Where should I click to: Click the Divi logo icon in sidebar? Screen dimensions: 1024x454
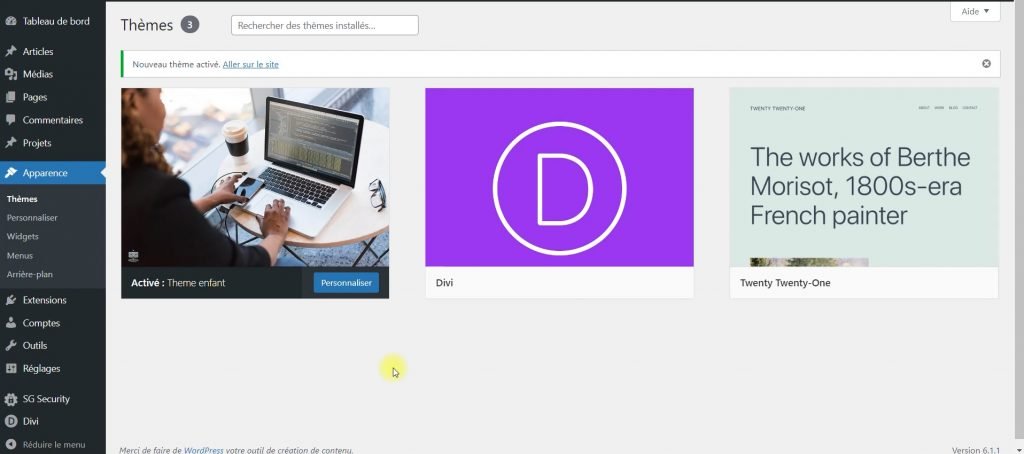(x=11, y=421)
